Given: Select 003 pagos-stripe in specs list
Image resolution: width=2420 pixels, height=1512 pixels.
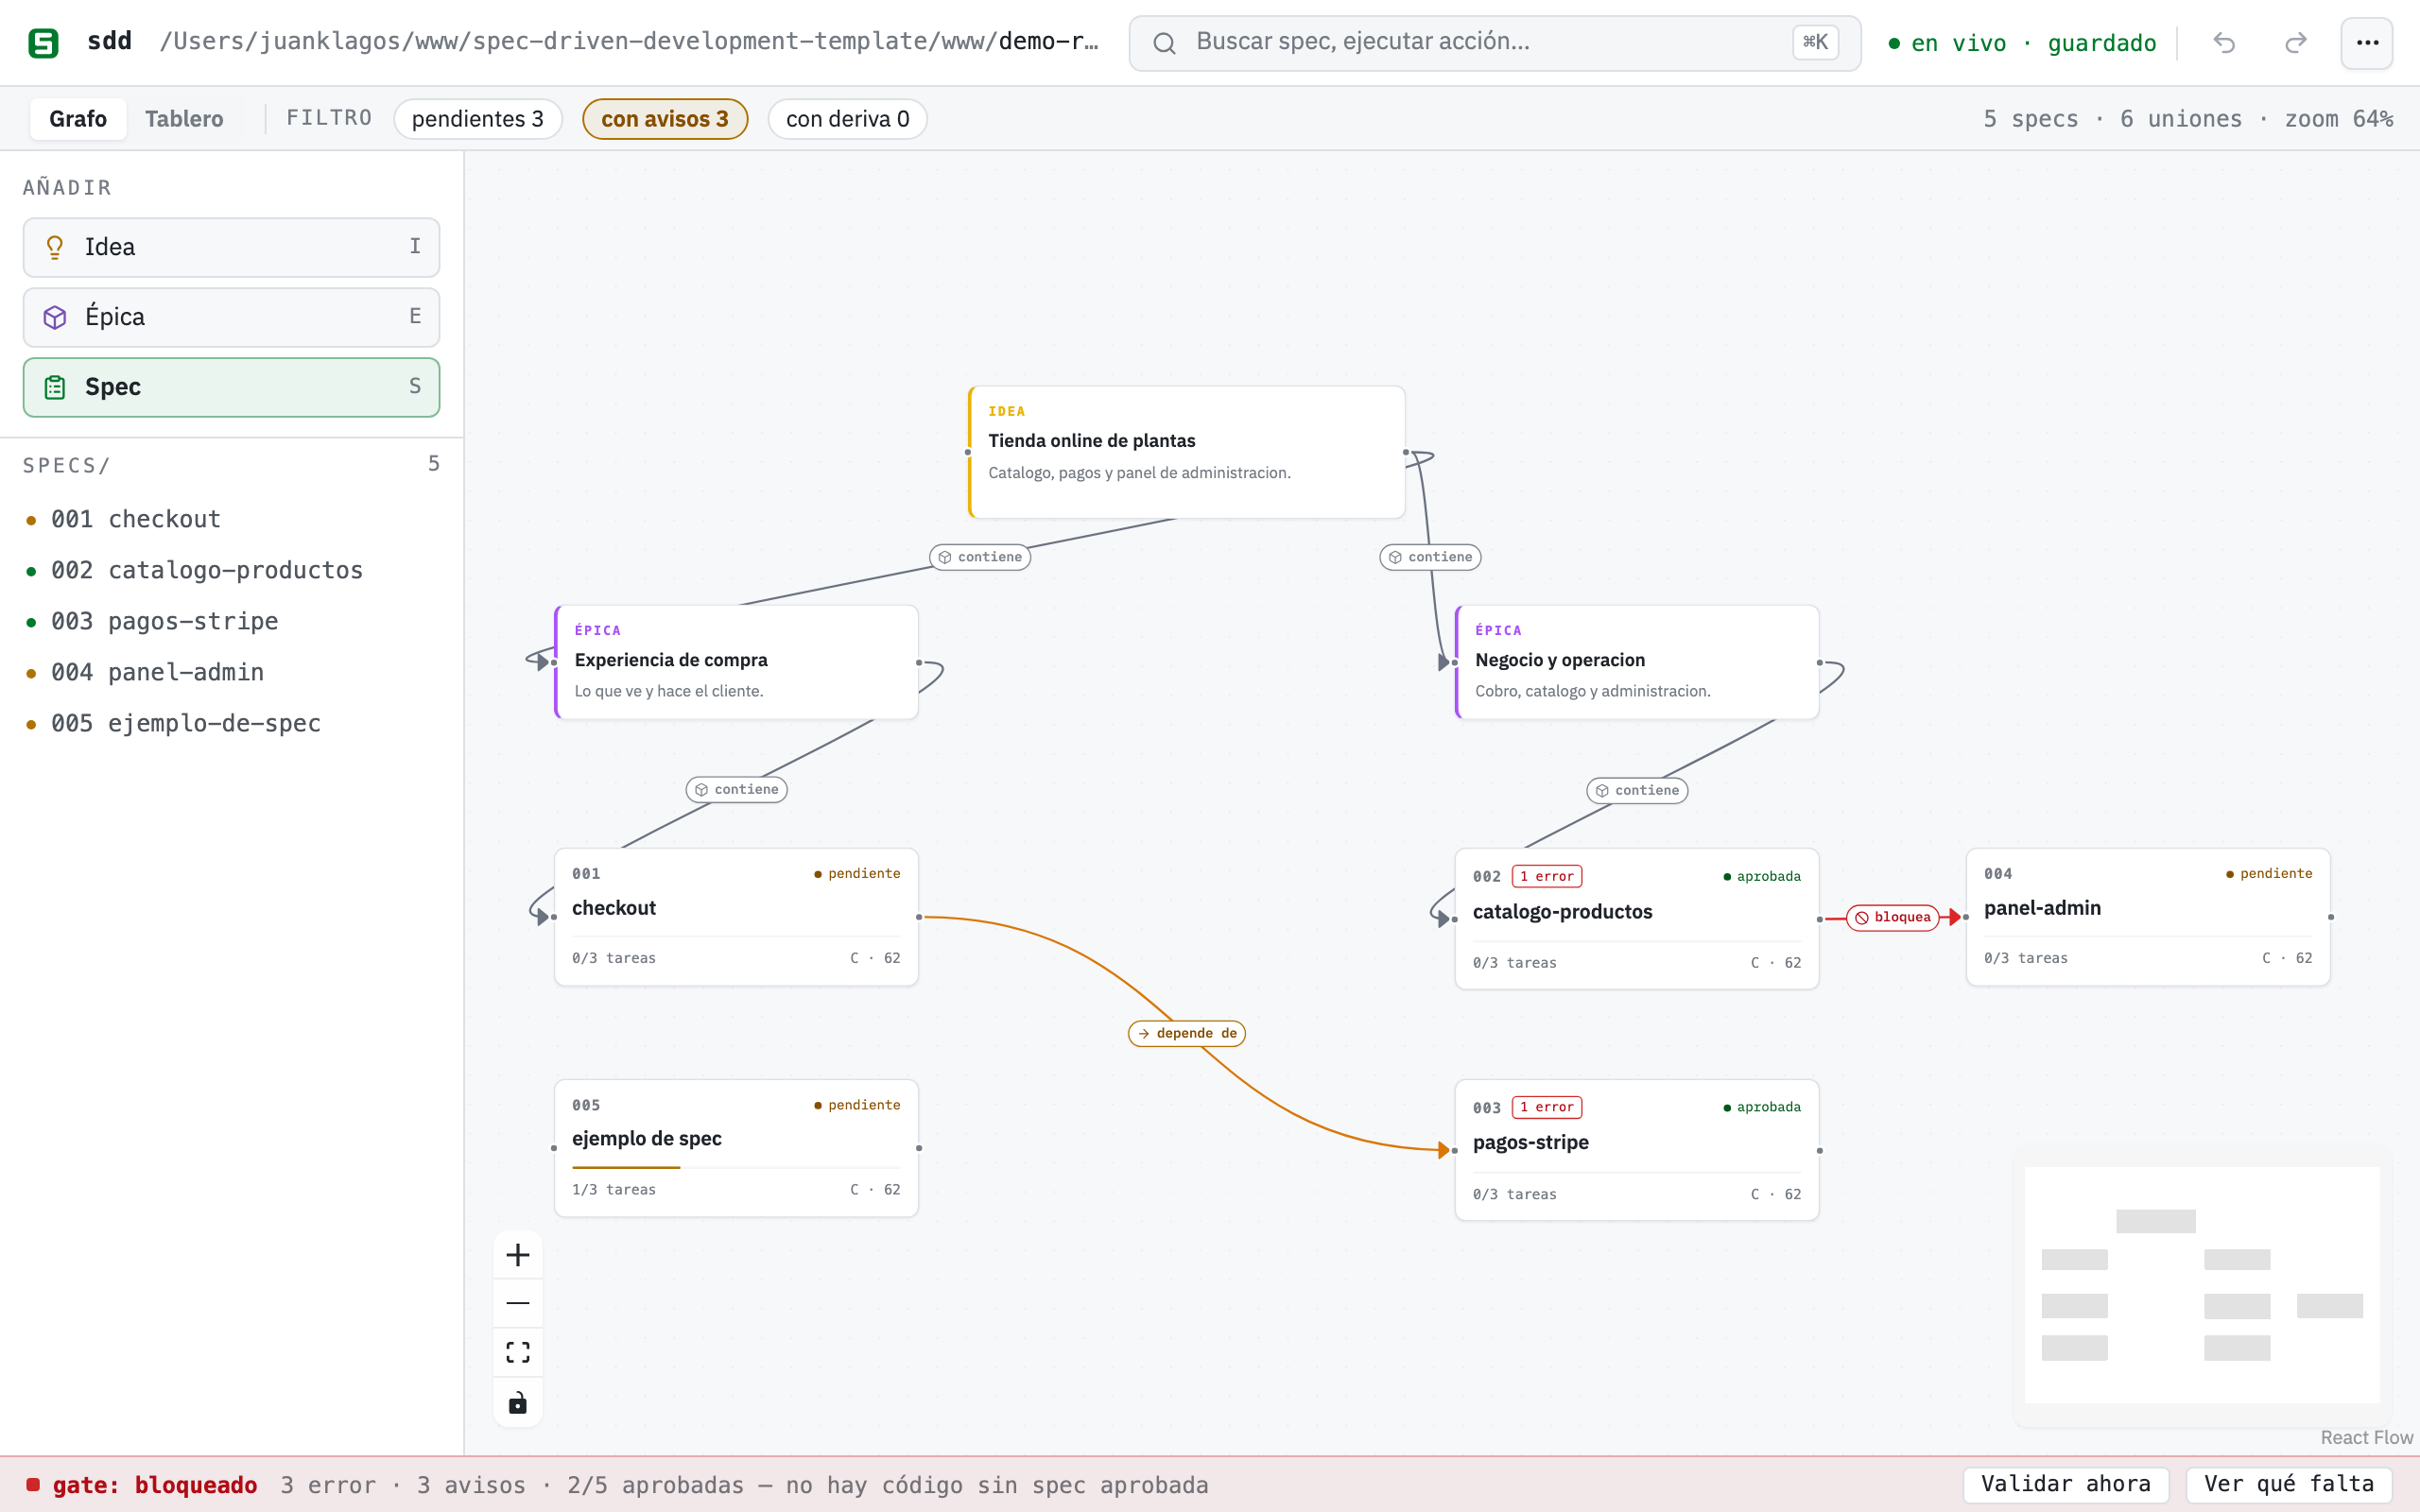Looking at the screenshot, I should (x=231, y=621).
